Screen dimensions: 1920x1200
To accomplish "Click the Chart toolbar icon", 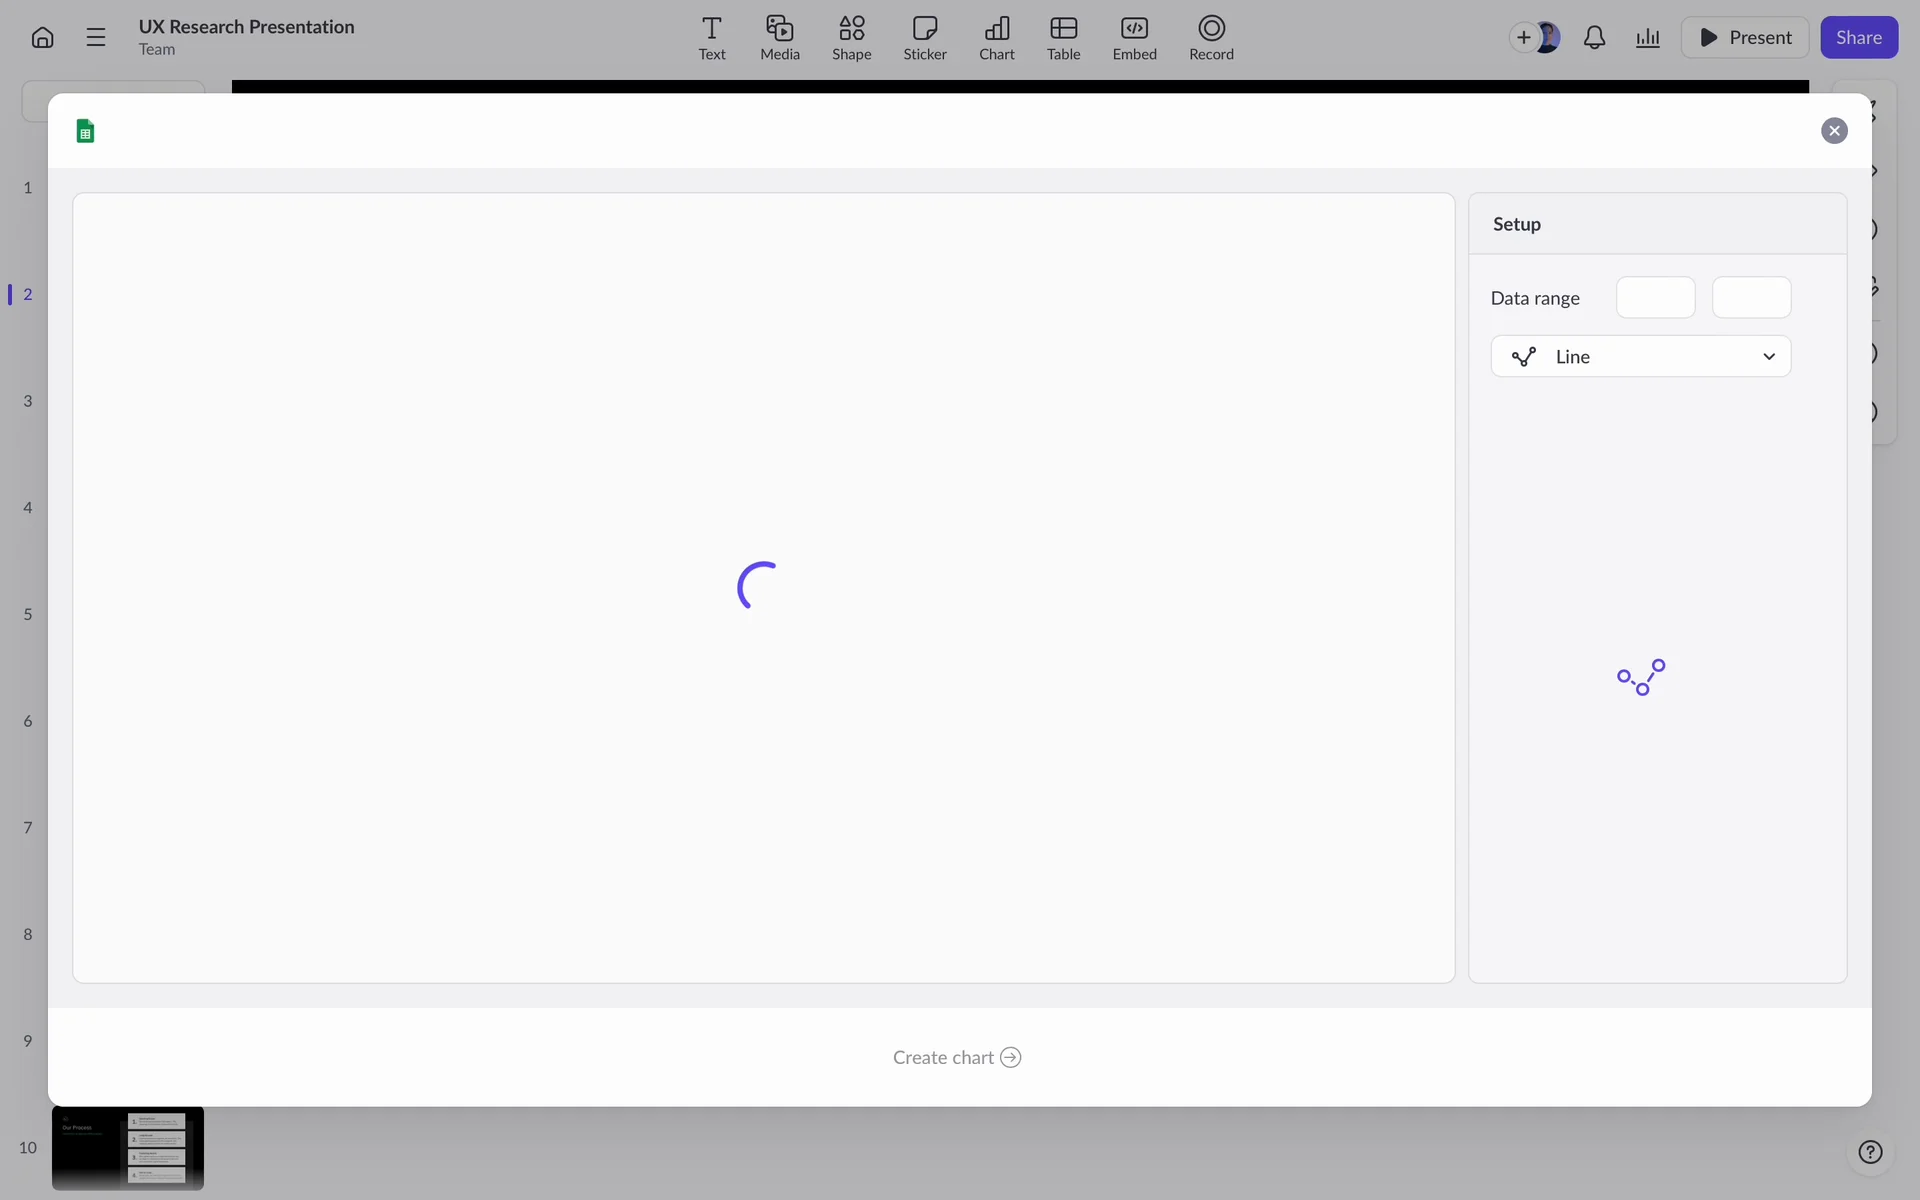I will click(x=996, y=38).
